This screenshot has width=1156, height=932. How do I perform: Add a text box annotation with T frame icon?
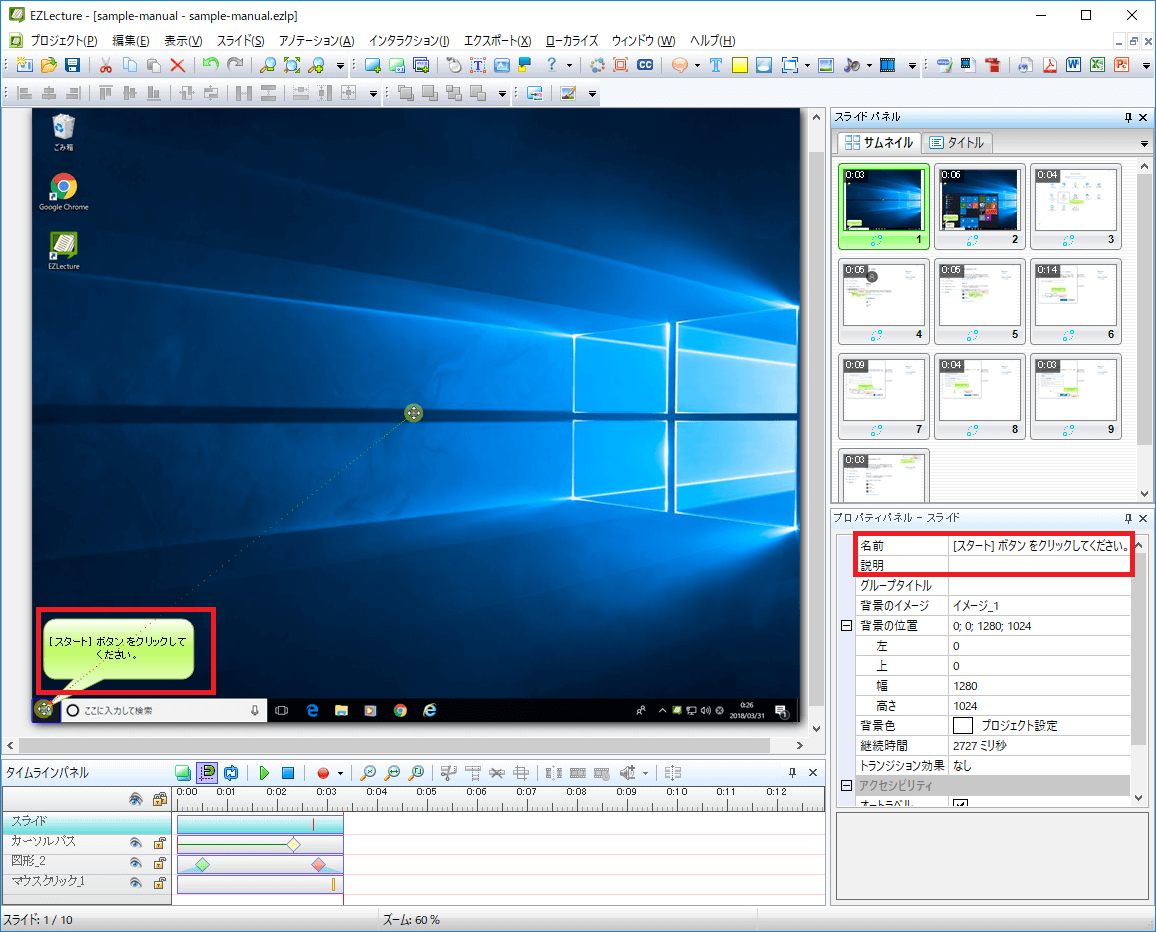478,65
